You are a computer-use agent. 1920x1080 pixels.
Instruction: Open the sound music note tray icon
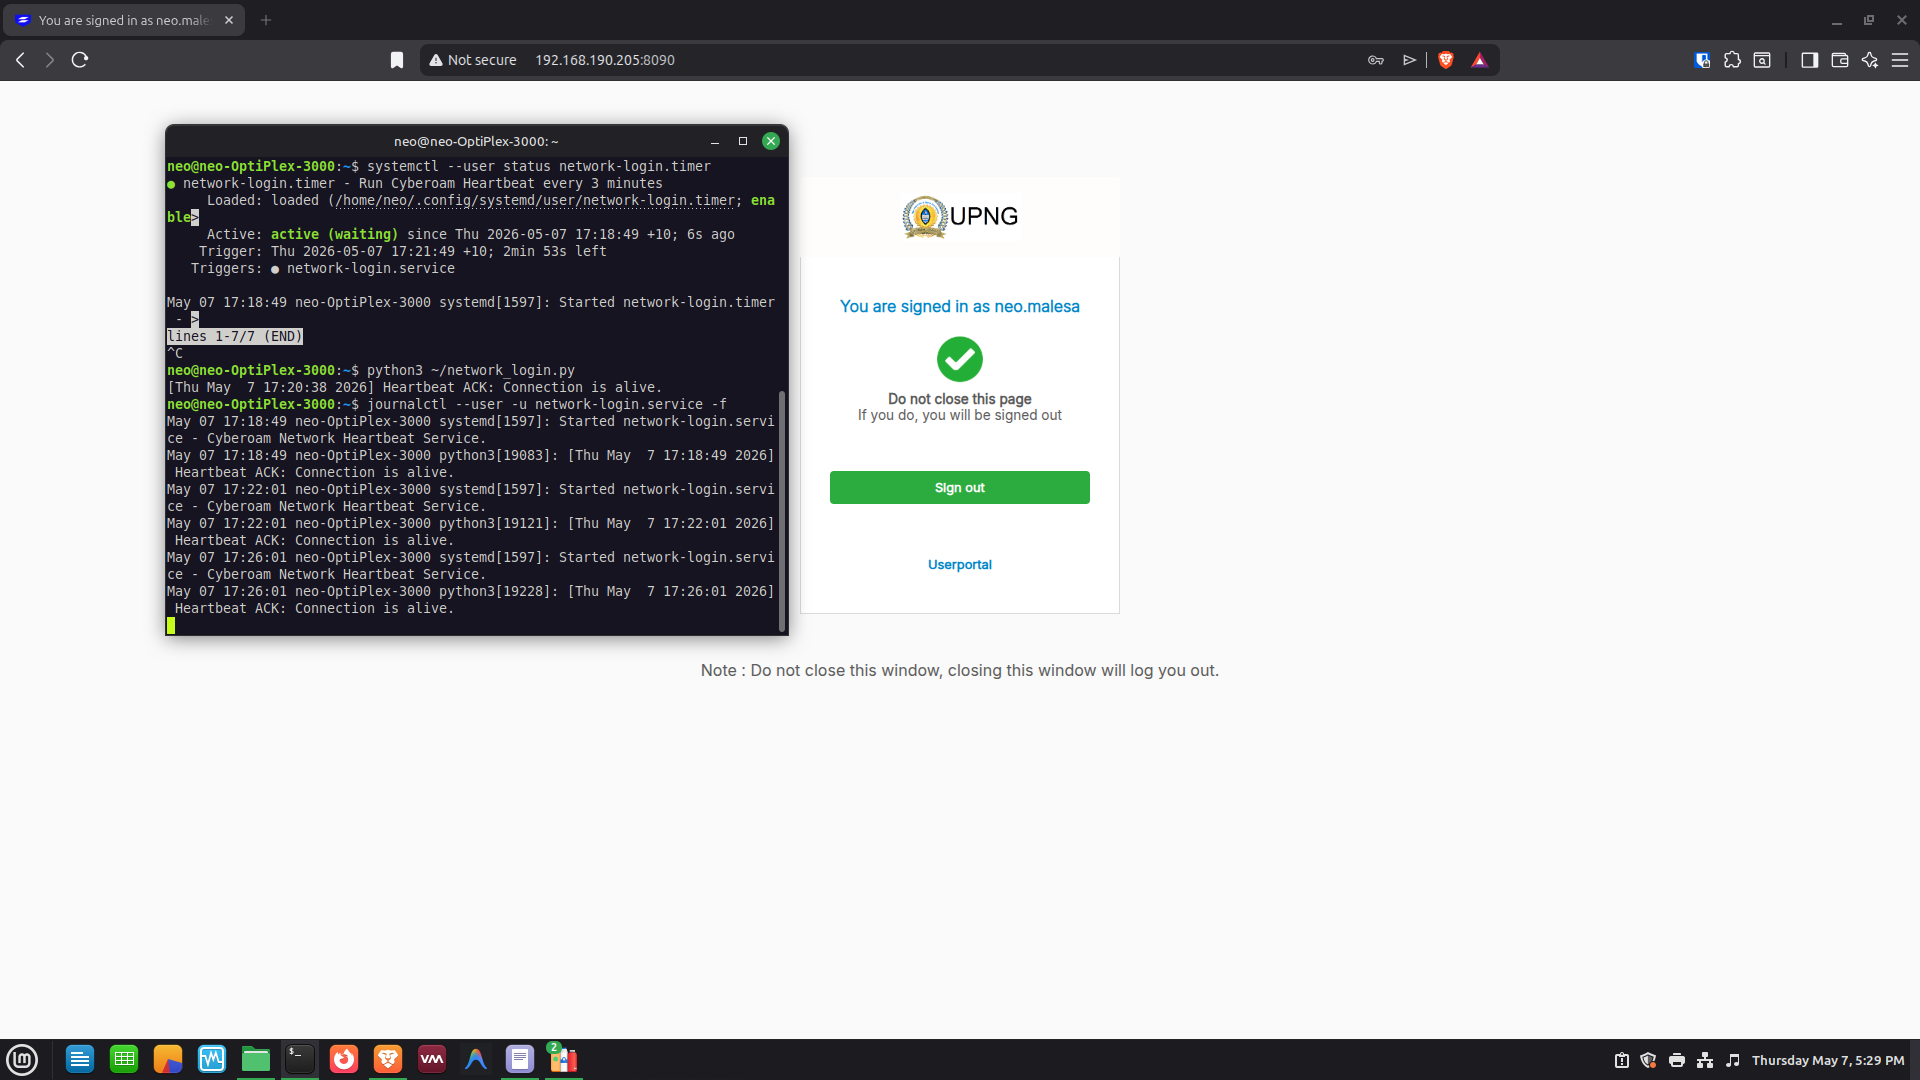coord(1733,1061)
